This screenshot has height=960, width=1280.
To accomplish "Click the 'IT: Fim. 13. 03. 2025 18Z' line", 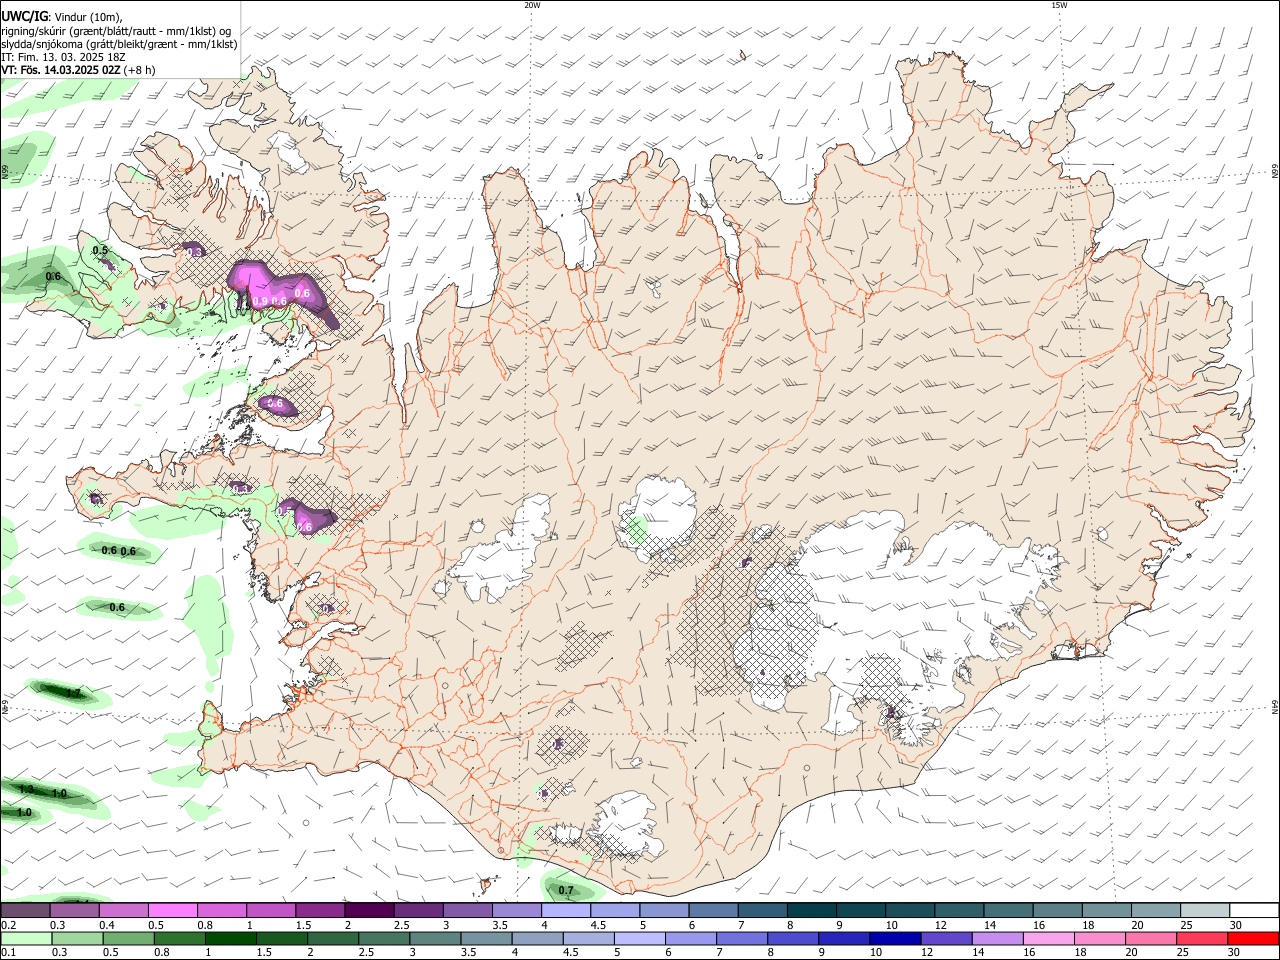I will point(63,57).
